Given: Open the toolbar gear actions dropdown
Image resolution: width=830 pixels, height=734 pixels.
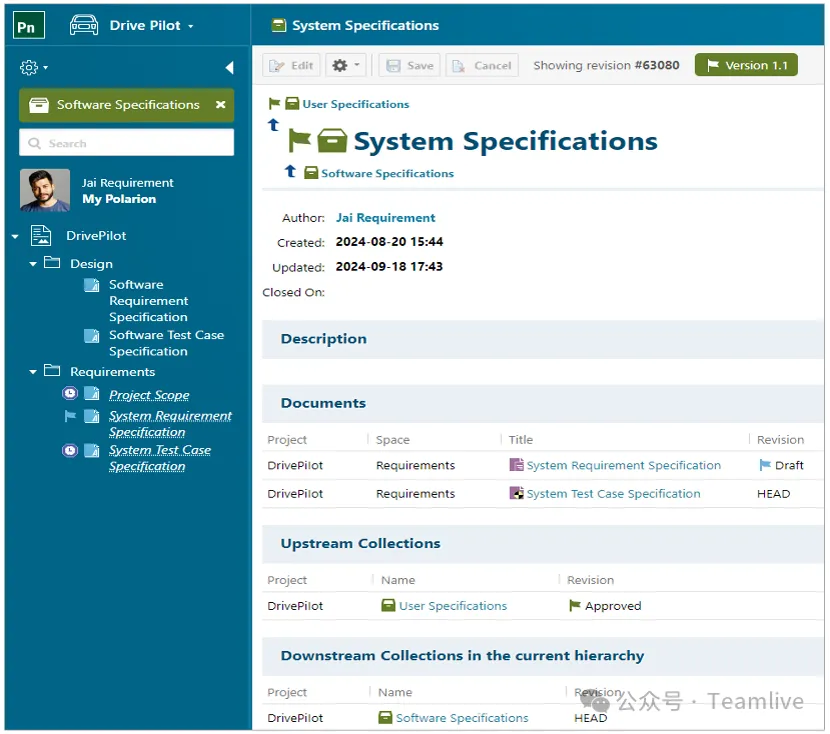Looking at the screenshot, I should pos(346,65).
